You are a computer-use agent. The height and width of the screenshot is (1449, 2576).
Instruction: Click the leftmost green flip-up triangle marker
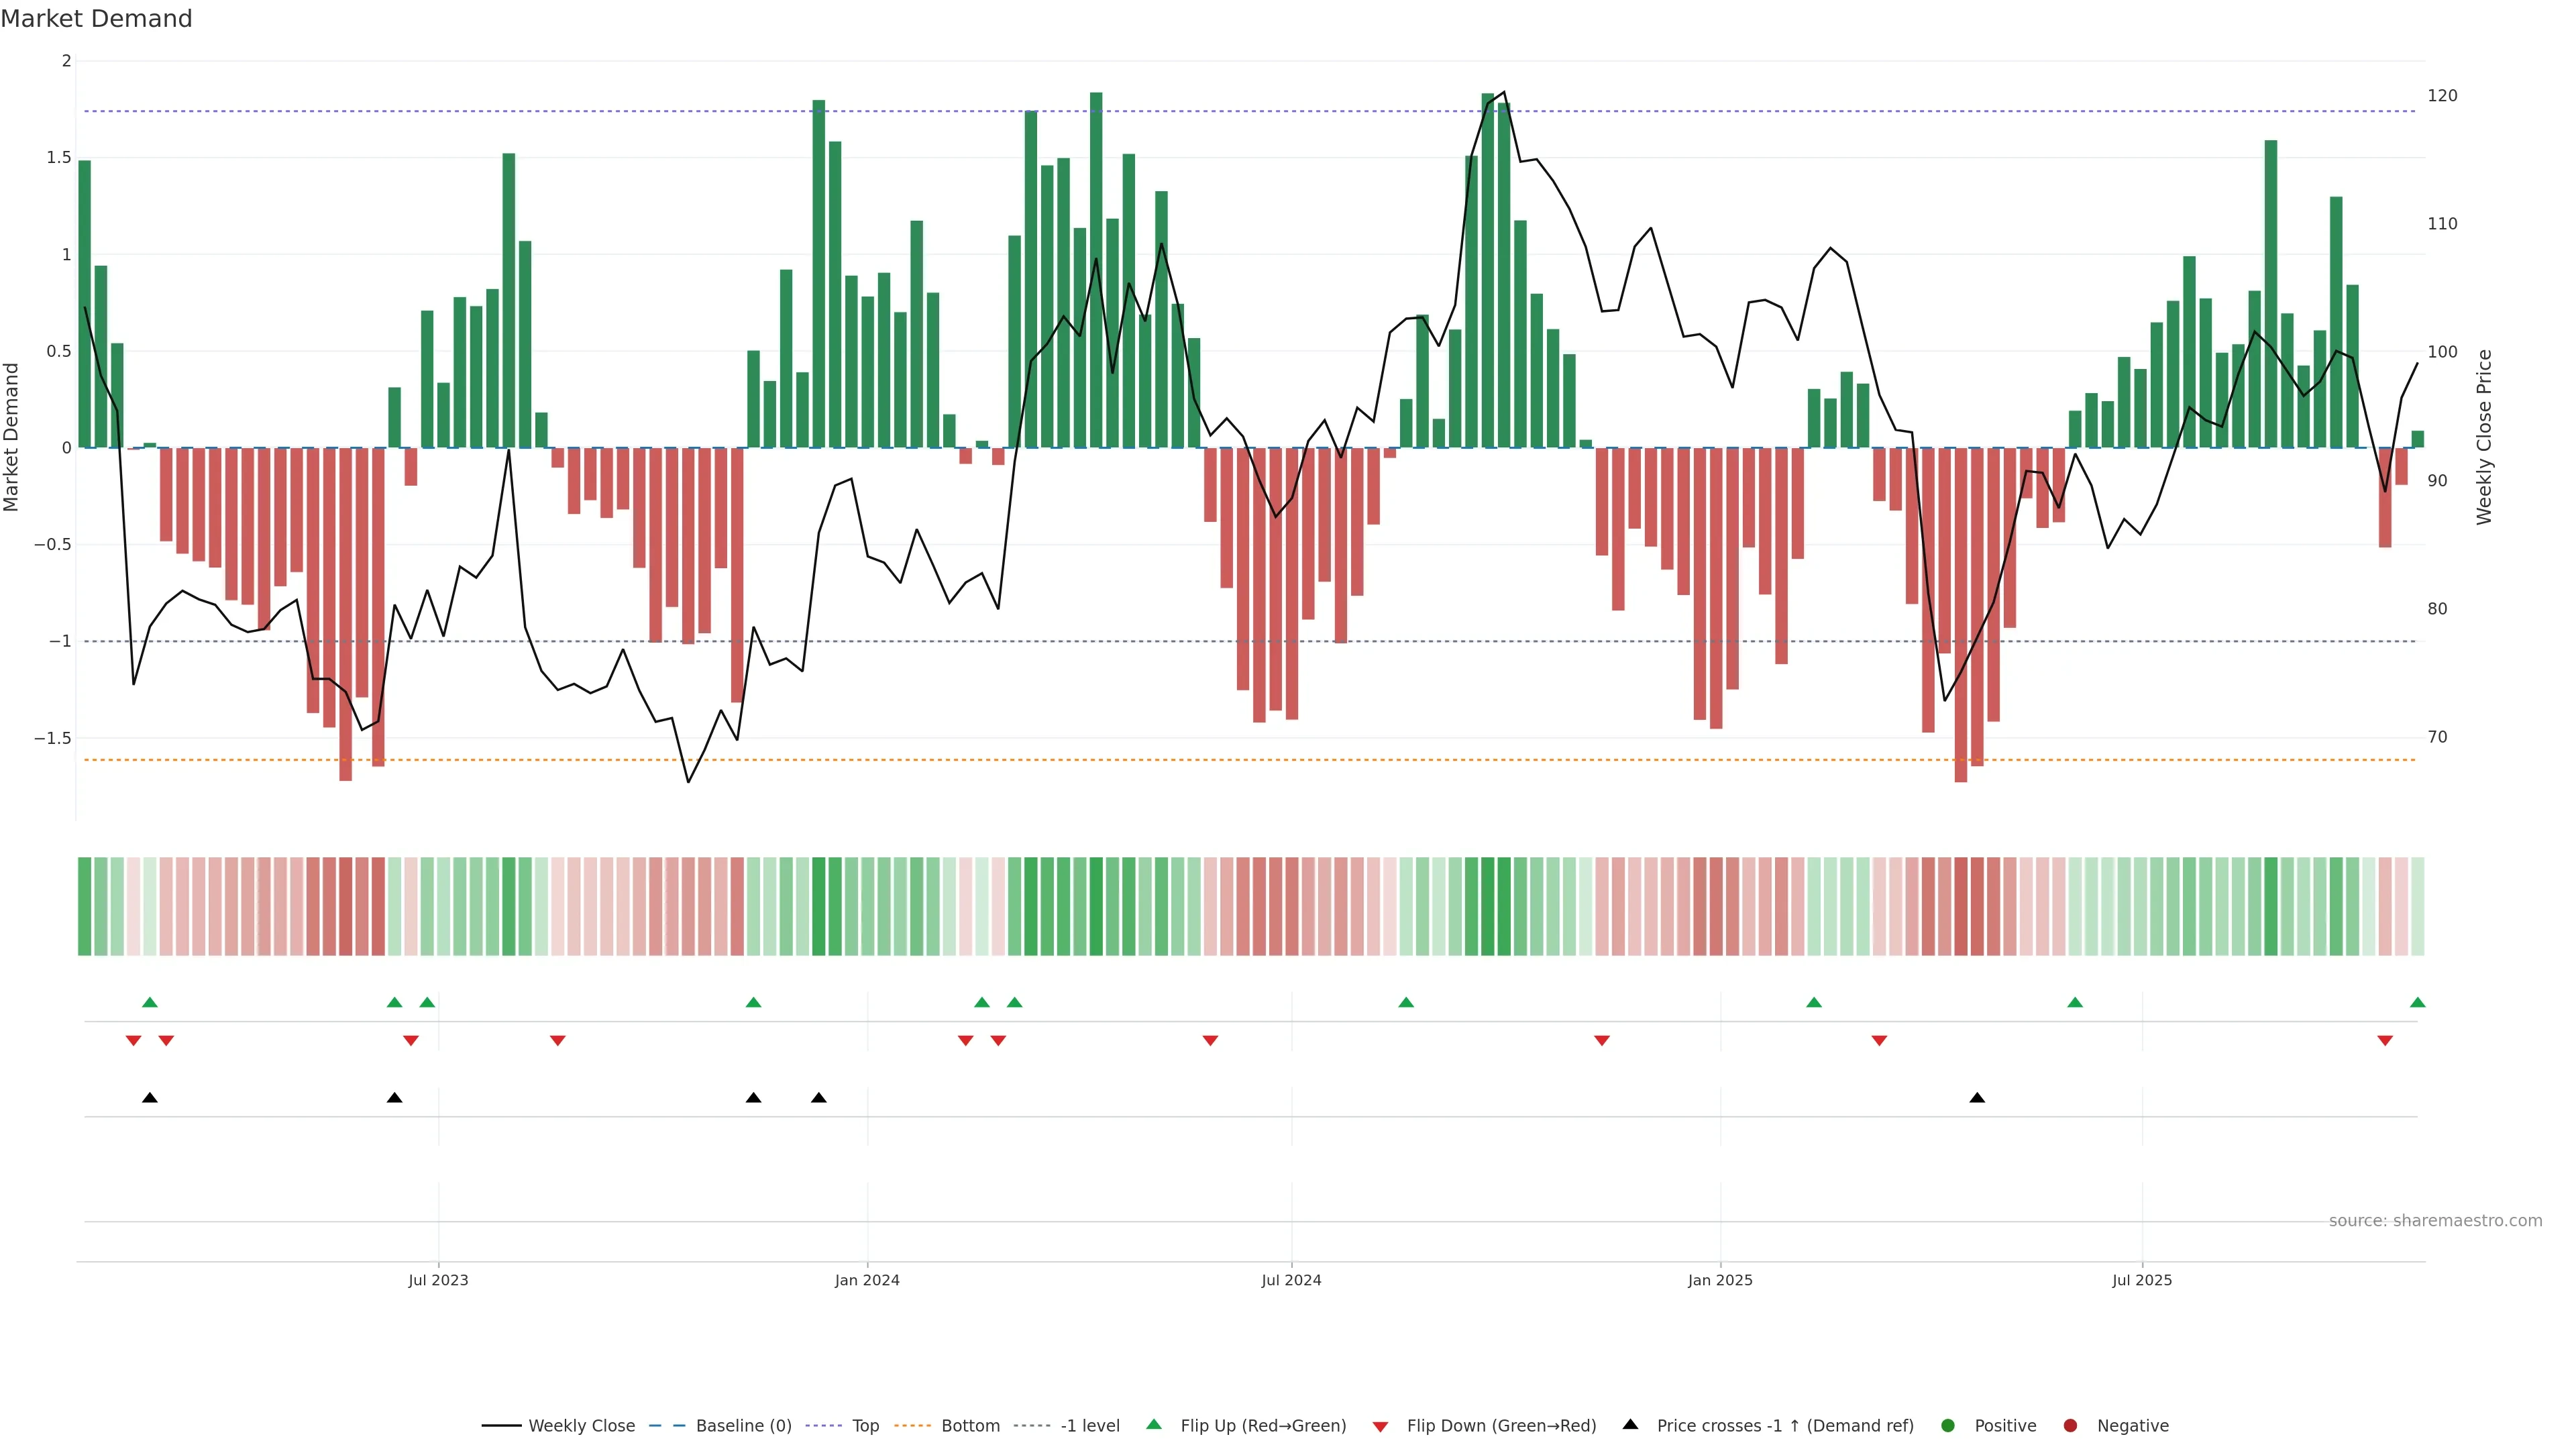[150, 1002]
